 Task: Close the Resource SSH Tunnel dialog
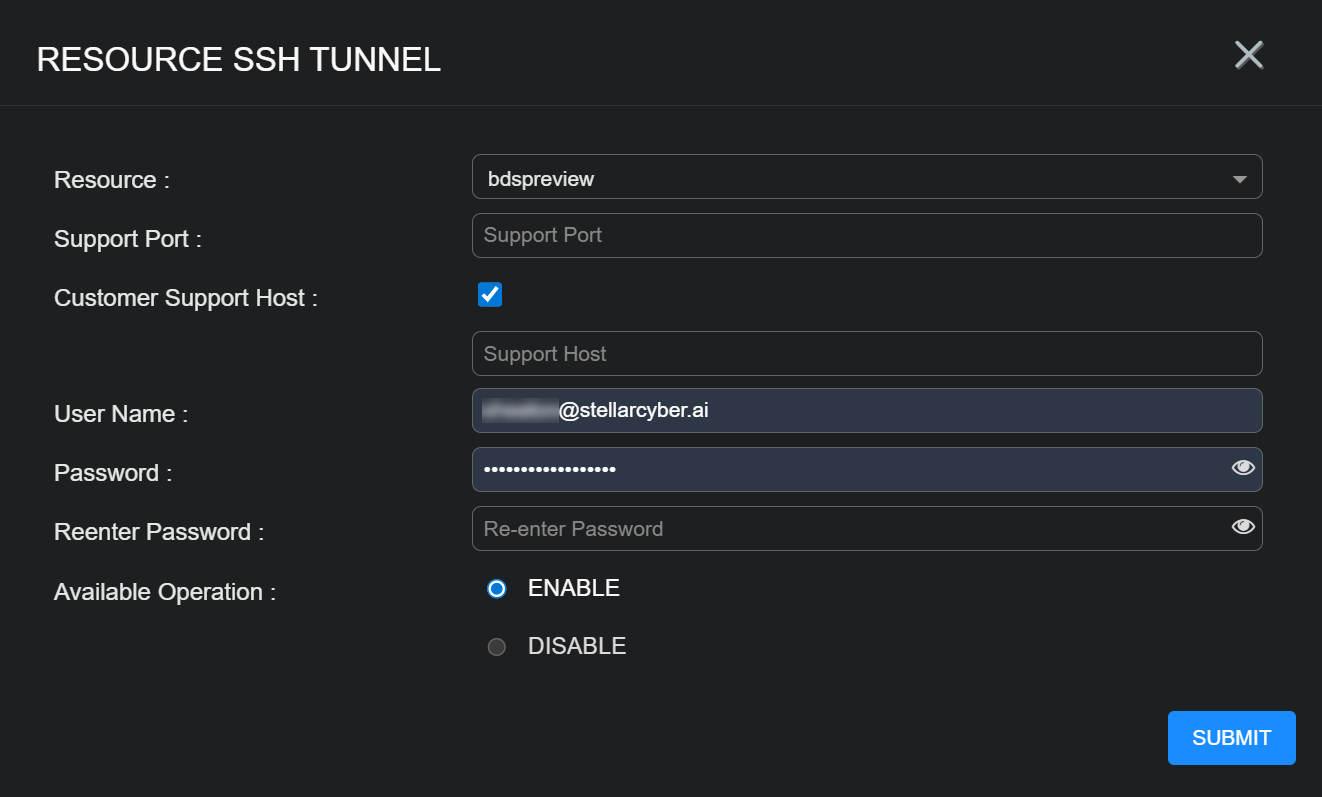[1249, 56]
